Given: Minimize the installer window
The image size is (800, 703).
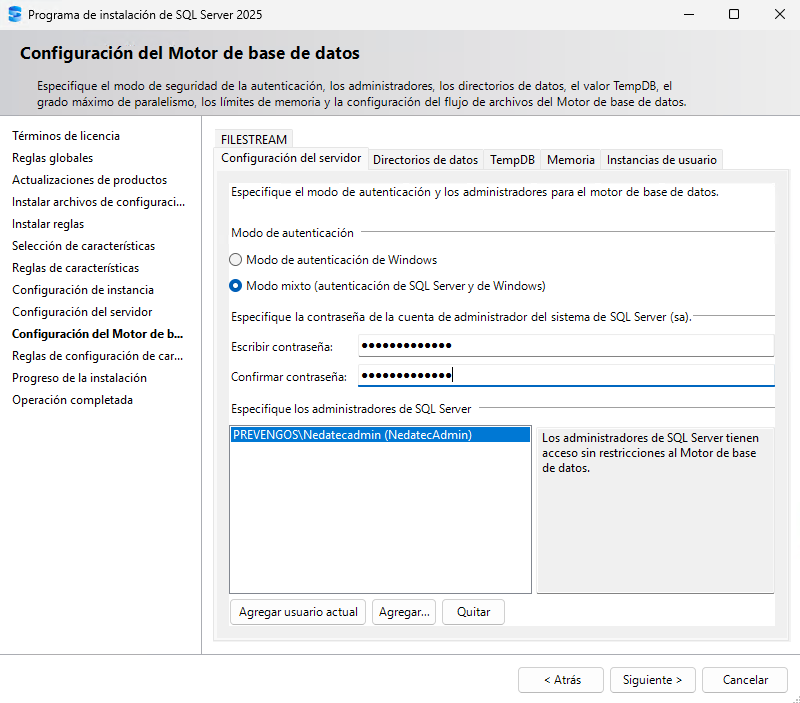Looking at the screenshot, I should pos(689,14).
